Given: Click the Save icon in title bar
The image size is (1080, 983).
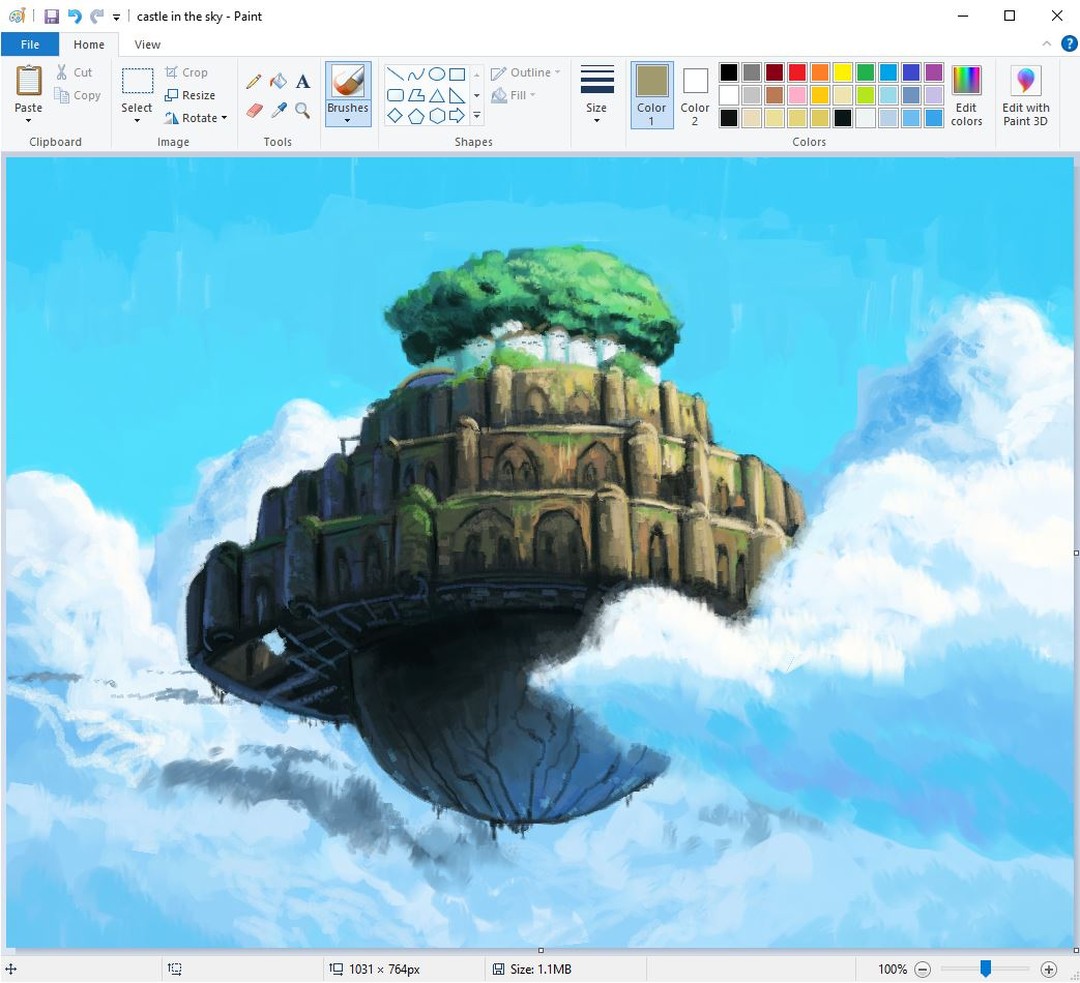Looking at the screenshot, I should coord(52,16).
